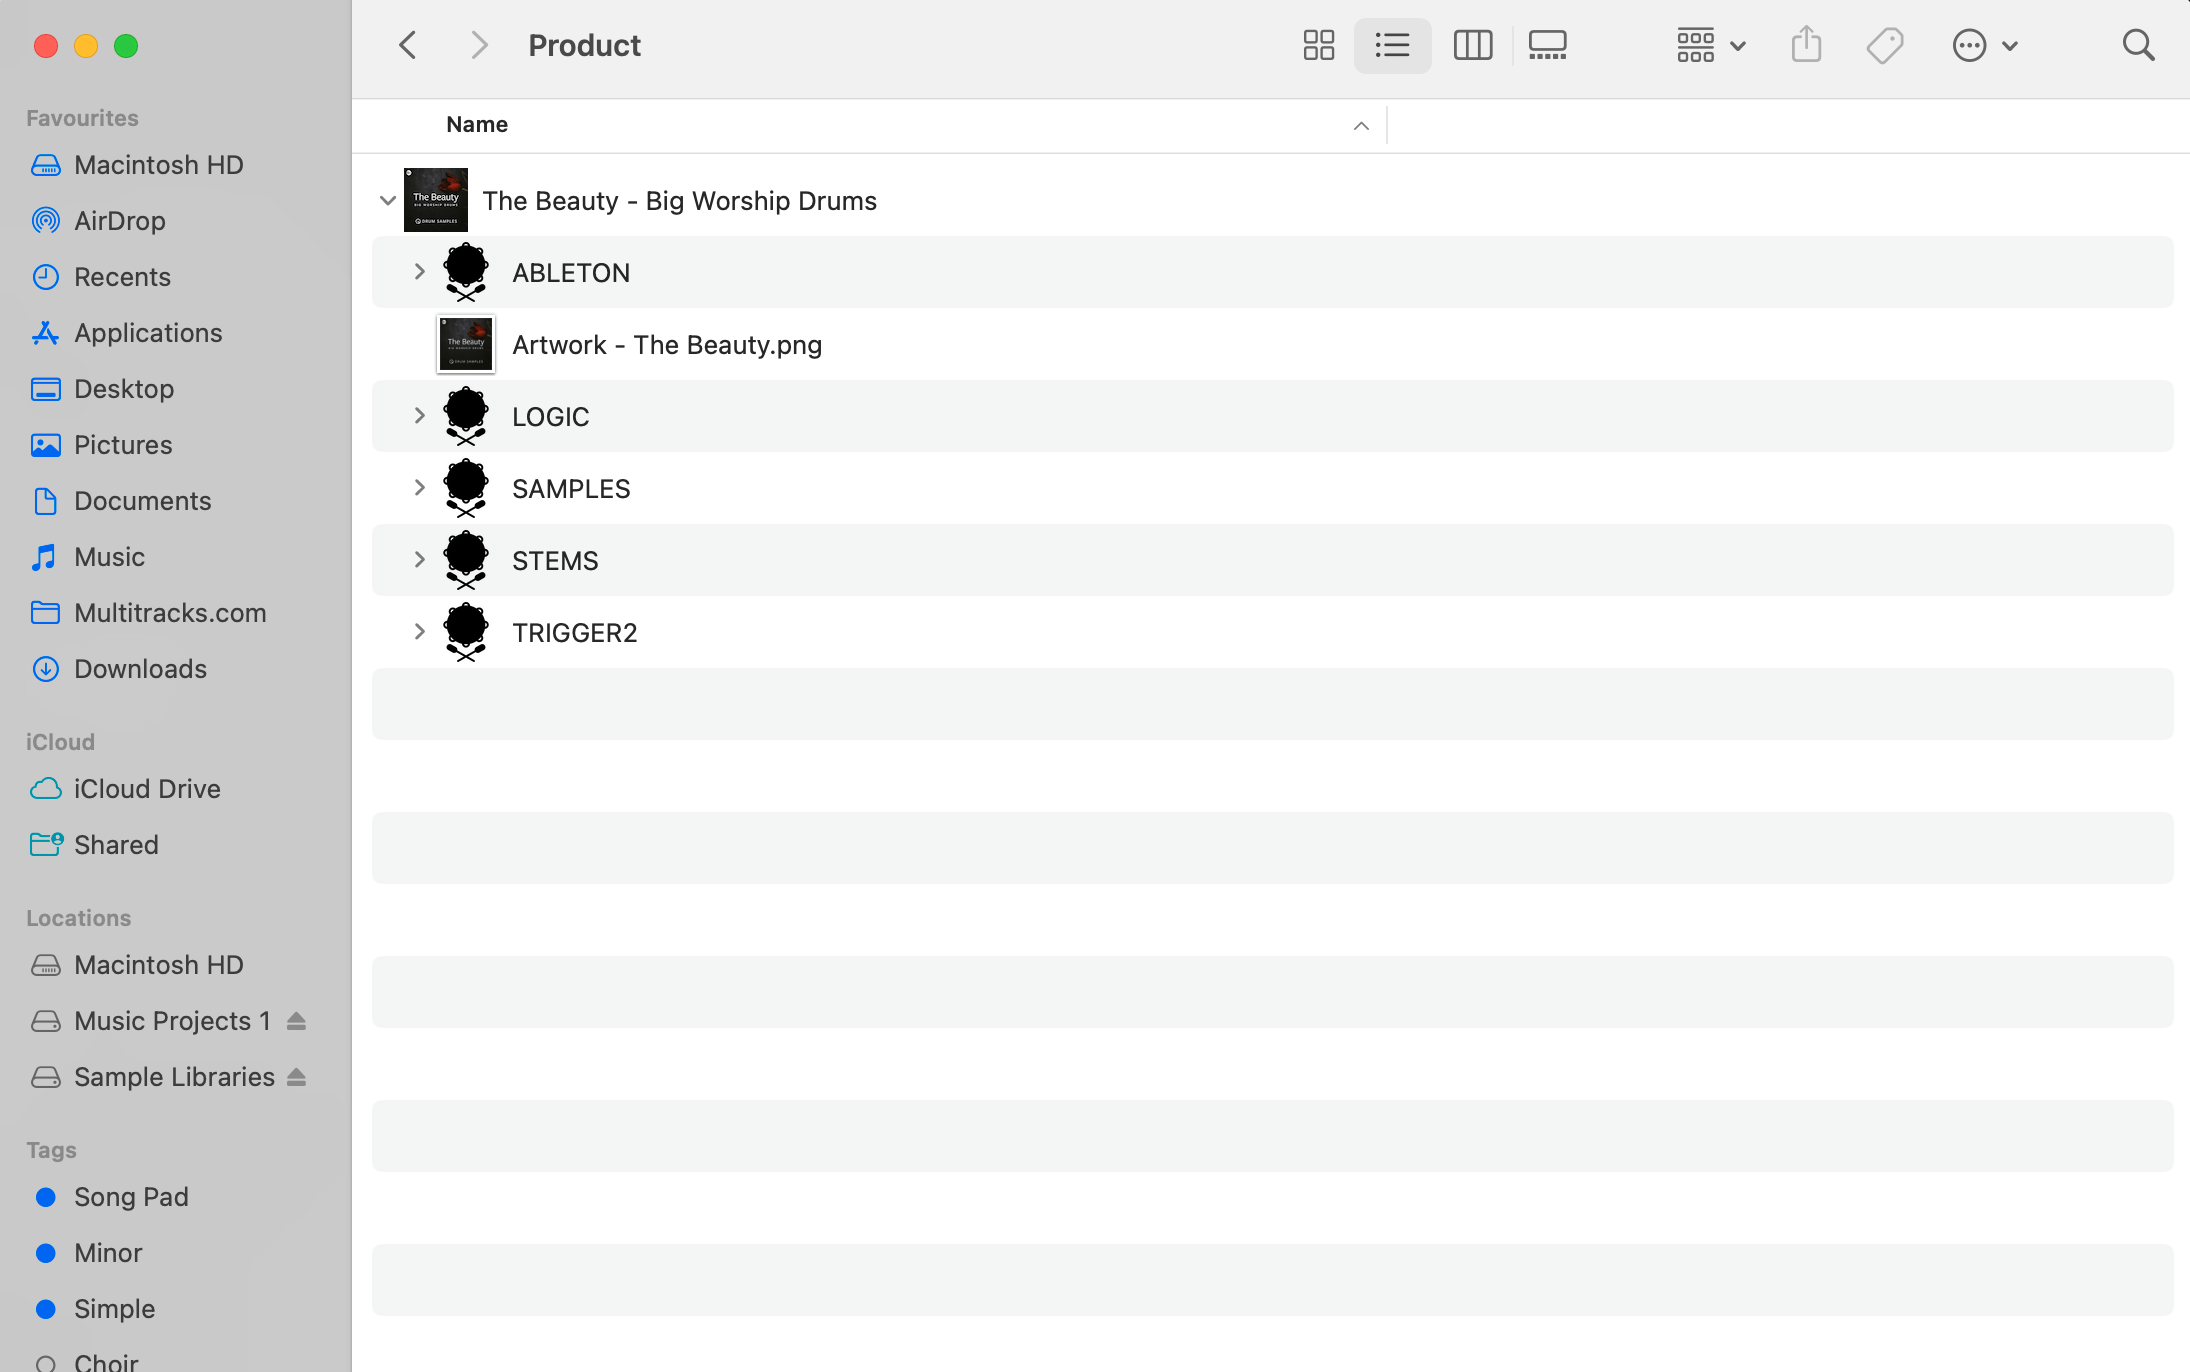Click the STEMS folder drum icon
Image resolution: width=2190 pixels, height=1372 pixels.
pyautogui.click(x=466, y=560)
